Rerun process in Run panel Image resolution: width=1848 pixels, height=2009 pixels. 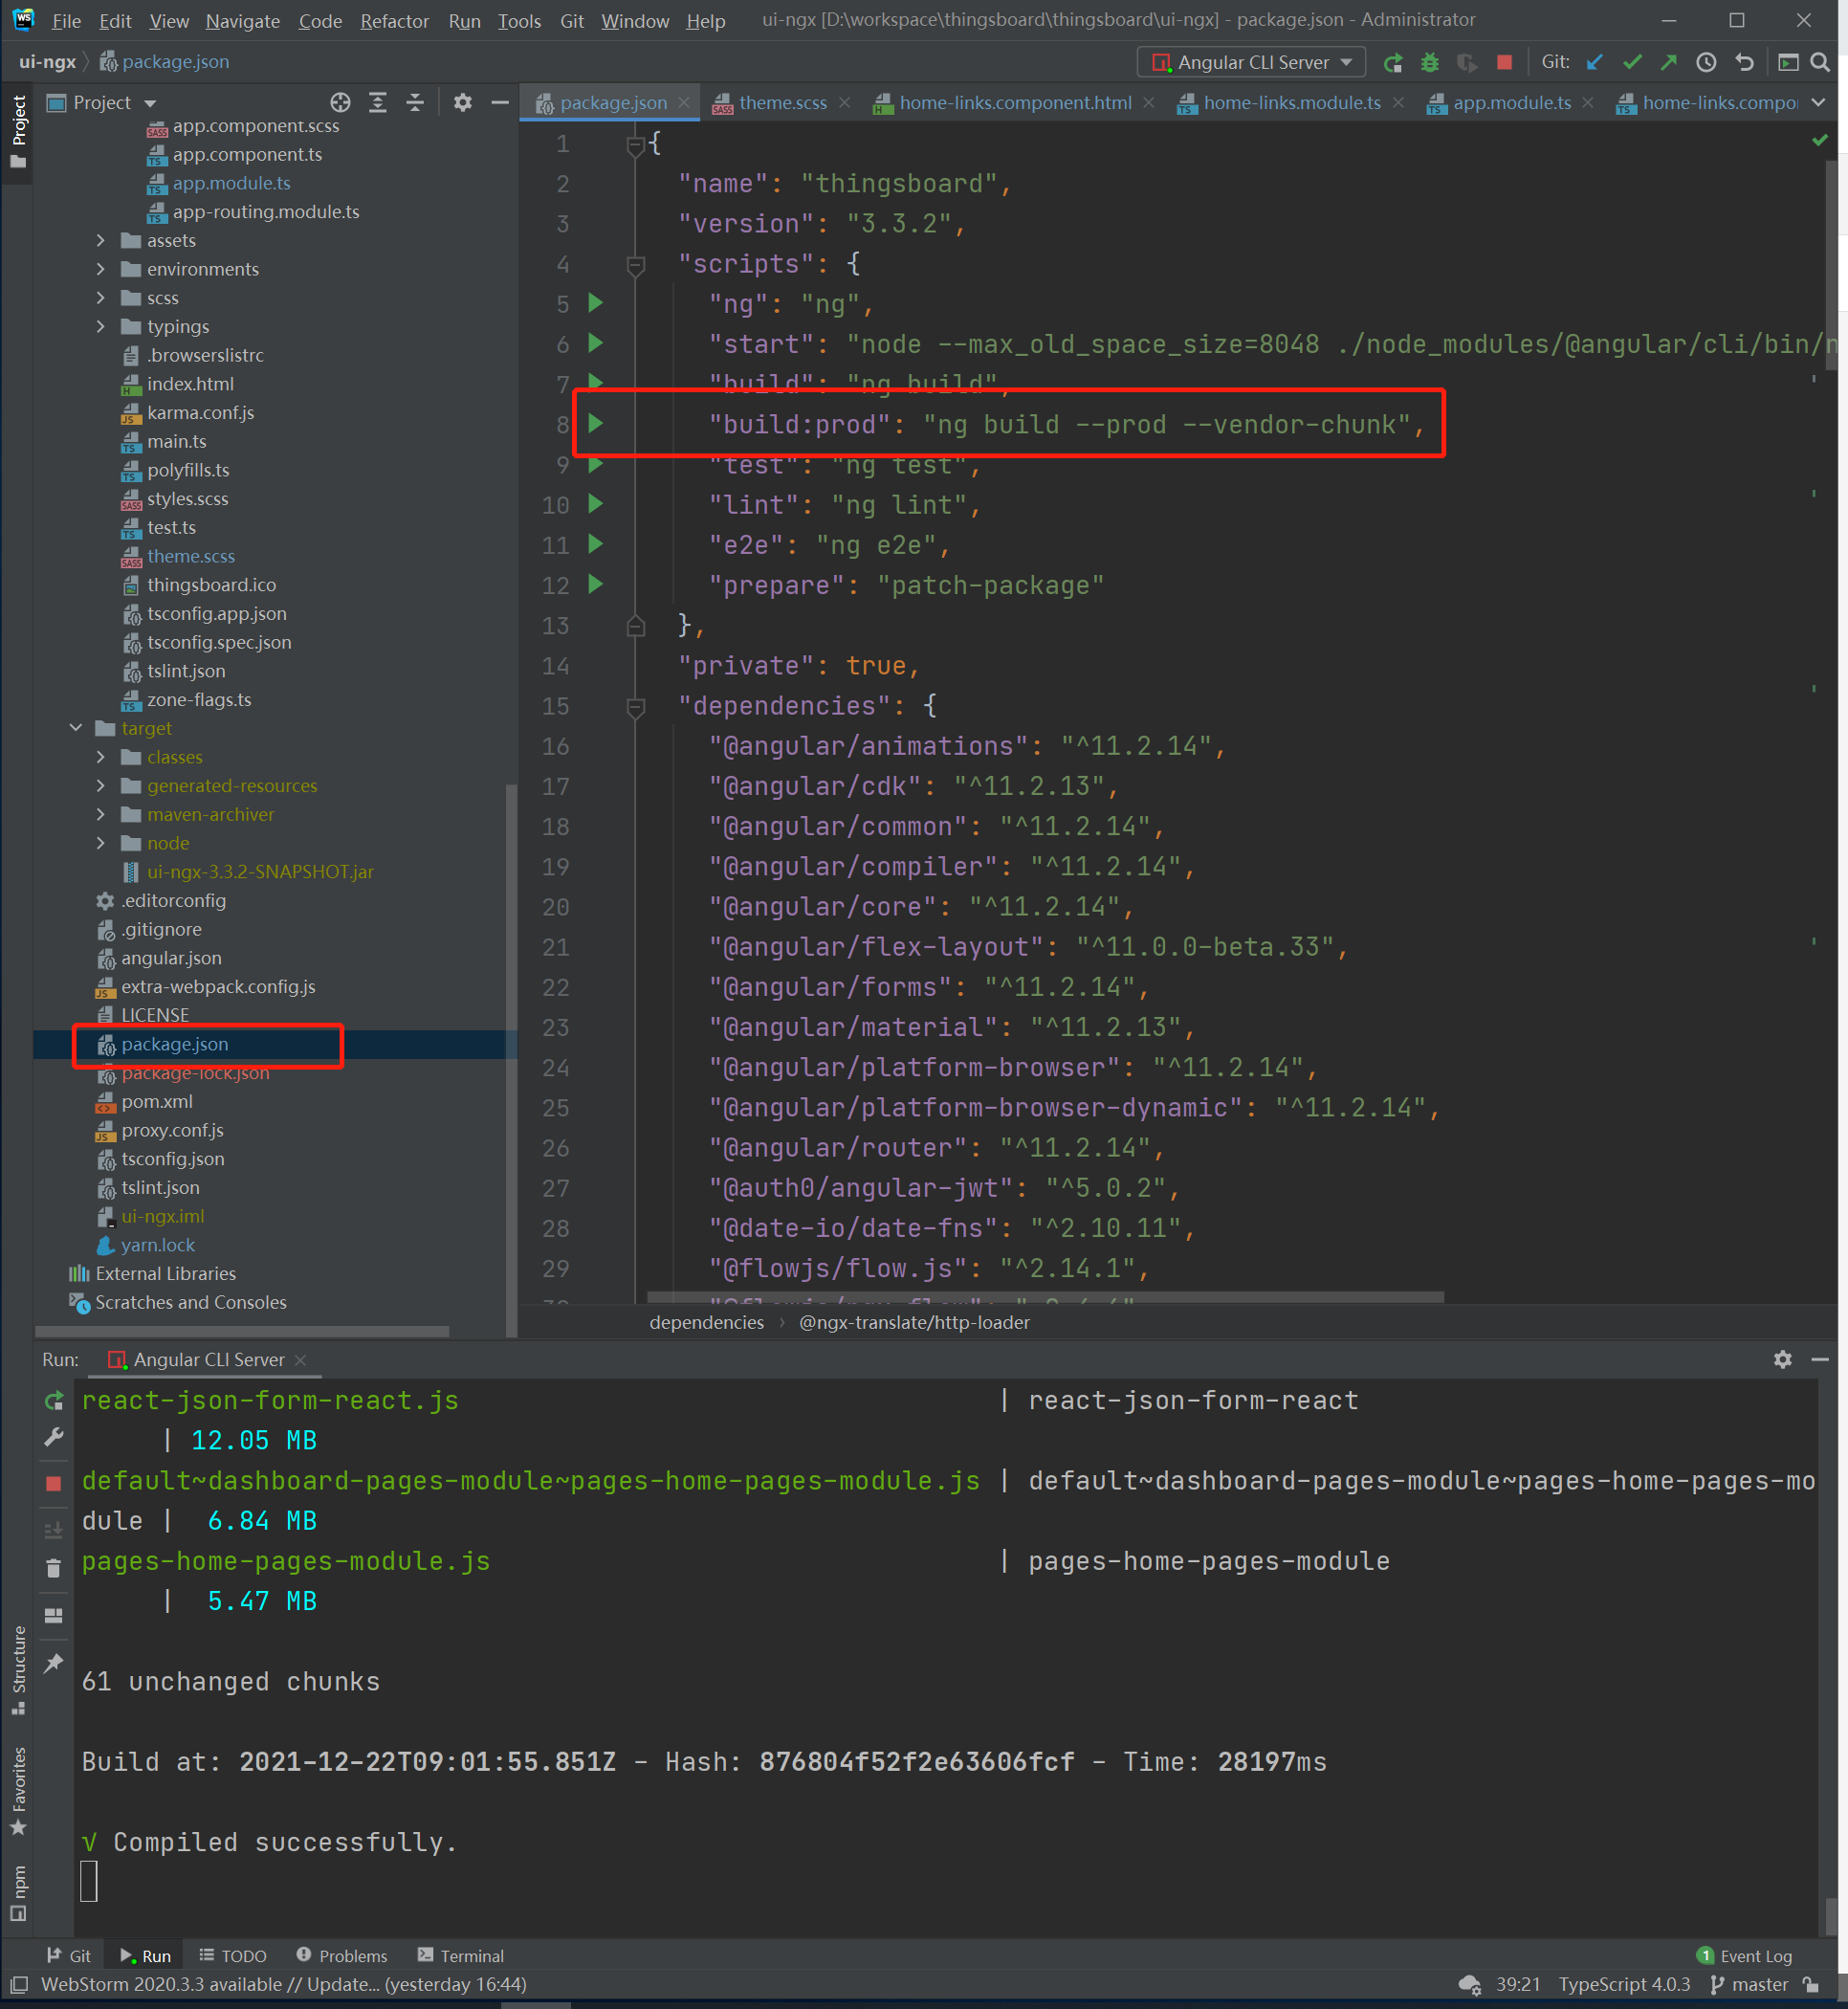[54, 1401]
